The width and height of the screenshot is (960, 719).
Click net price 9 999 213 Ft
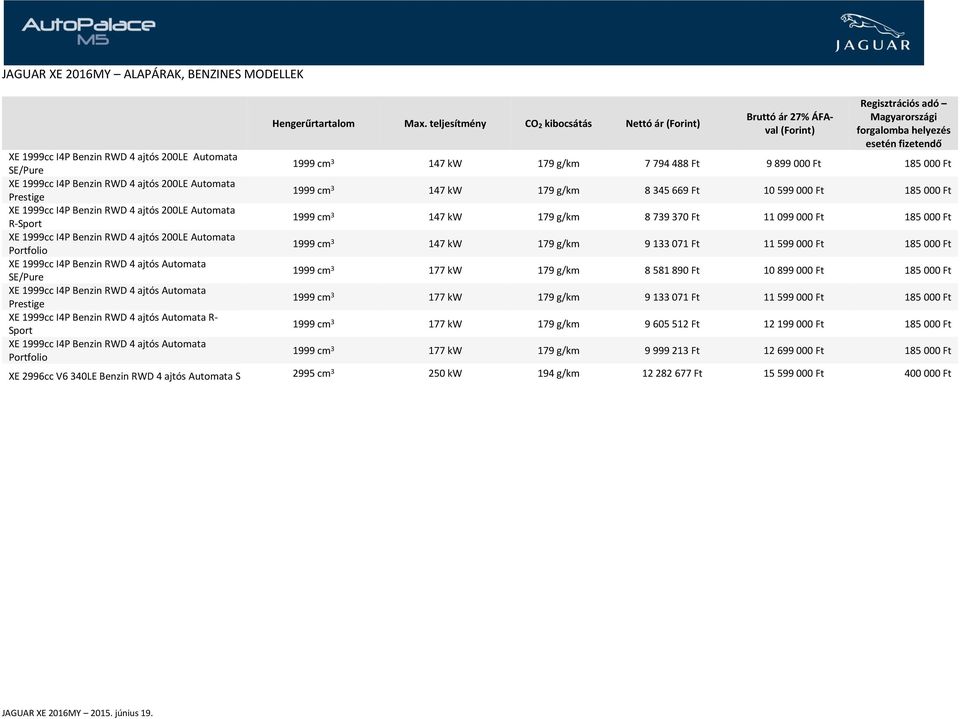click(x=672, y=350)
